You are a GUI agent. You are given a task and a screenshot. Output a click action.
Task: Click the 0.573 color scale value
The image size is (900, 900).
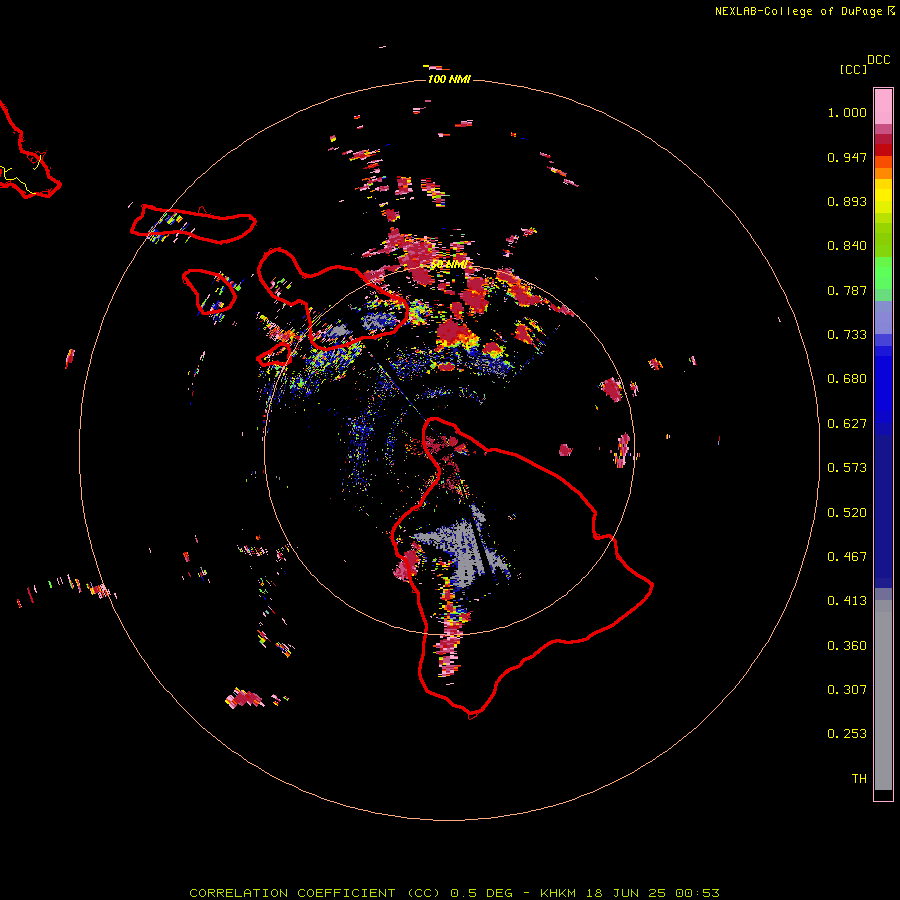pos(847,468)
